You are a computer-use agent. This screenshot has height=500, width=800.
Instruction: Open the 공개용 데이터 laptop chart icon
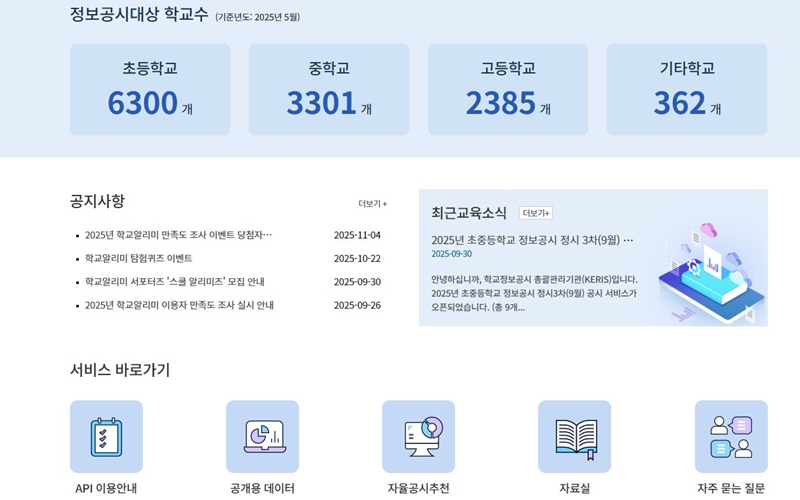[x=262, y=436]
